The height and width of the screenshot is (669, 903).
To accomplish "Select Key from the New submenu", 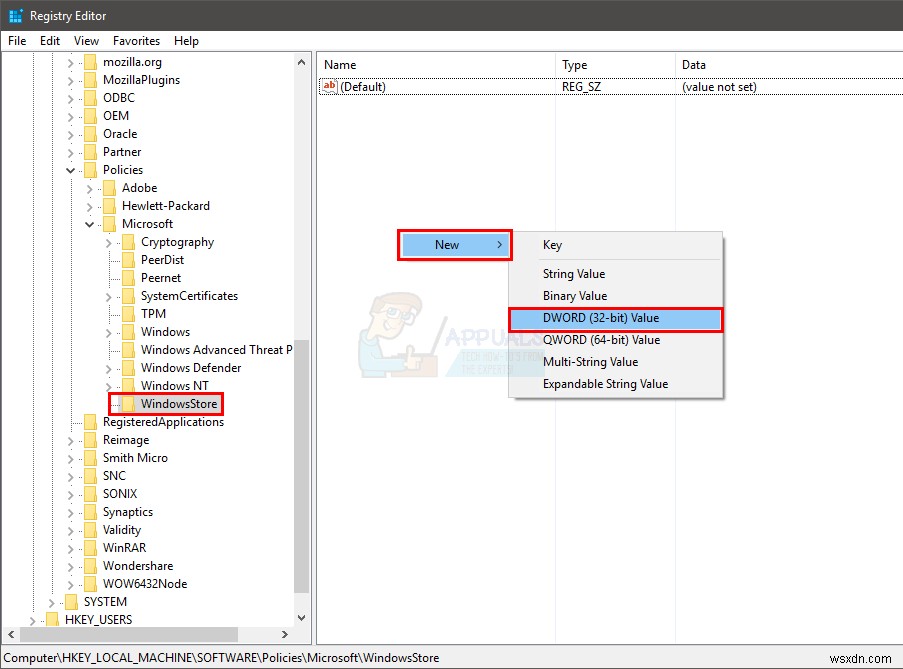I will tap(616, 245).
